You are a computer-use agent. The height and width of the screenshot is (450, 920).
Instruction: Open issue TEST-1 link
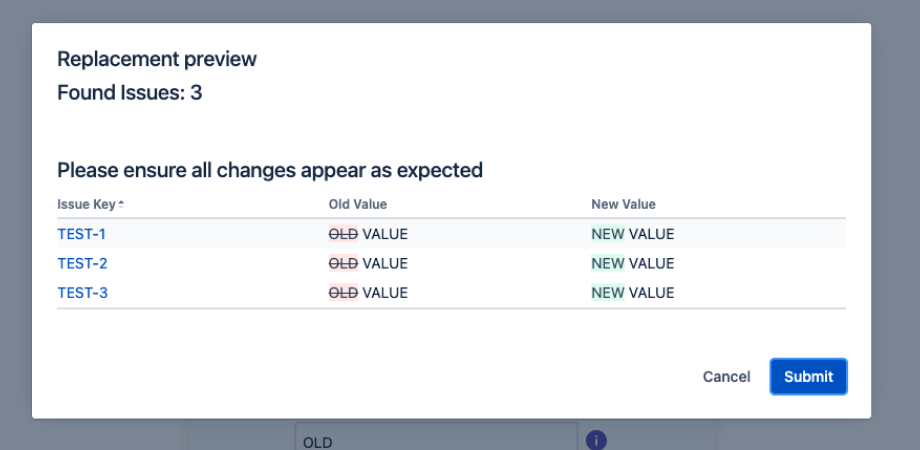coord(82,234)
